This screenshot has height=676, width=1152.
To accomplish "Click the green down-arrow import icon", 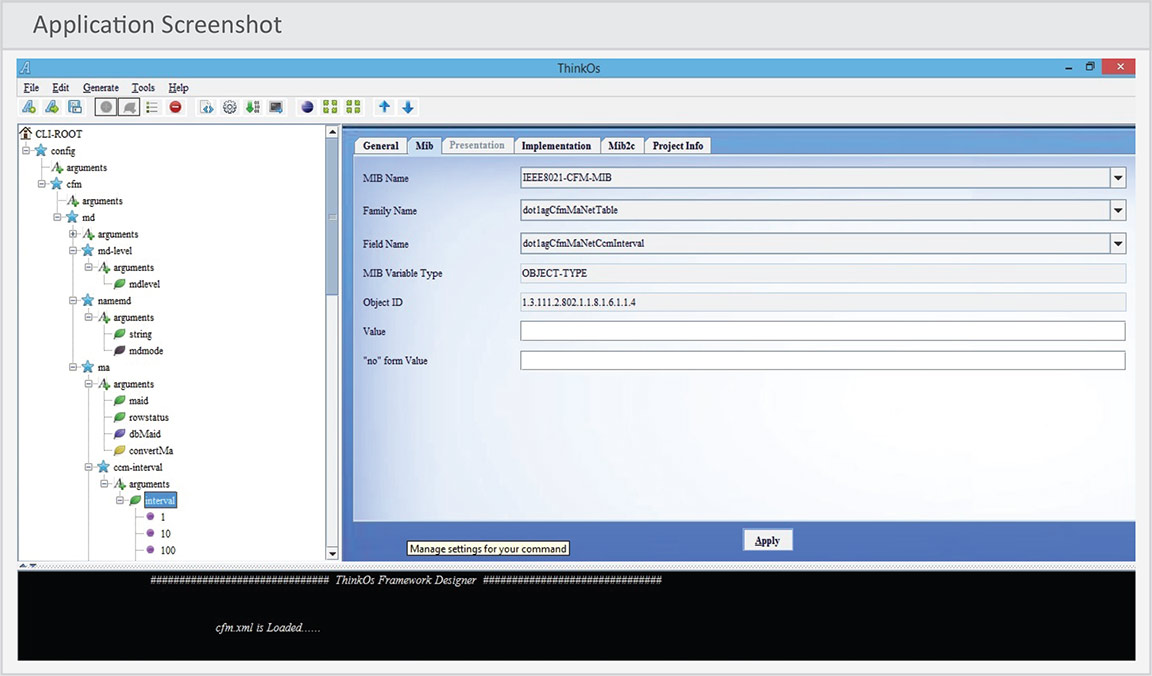I will [253, 107].
